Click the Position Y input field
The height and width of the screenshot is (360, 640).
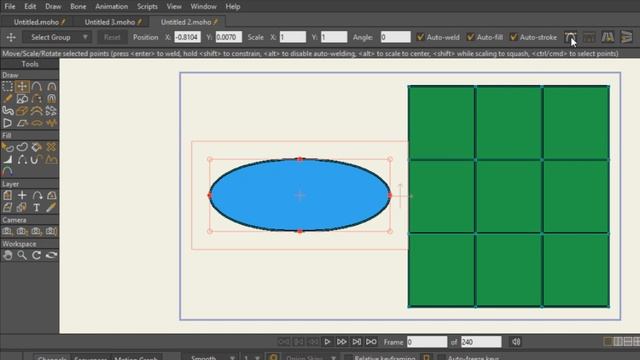(229, 37)
